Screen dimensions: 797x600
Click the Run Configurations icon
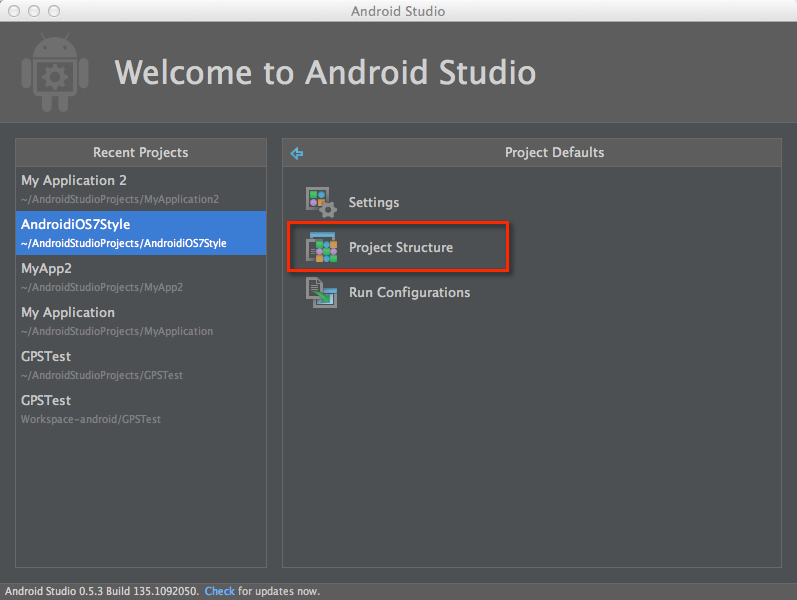[321, 293]
